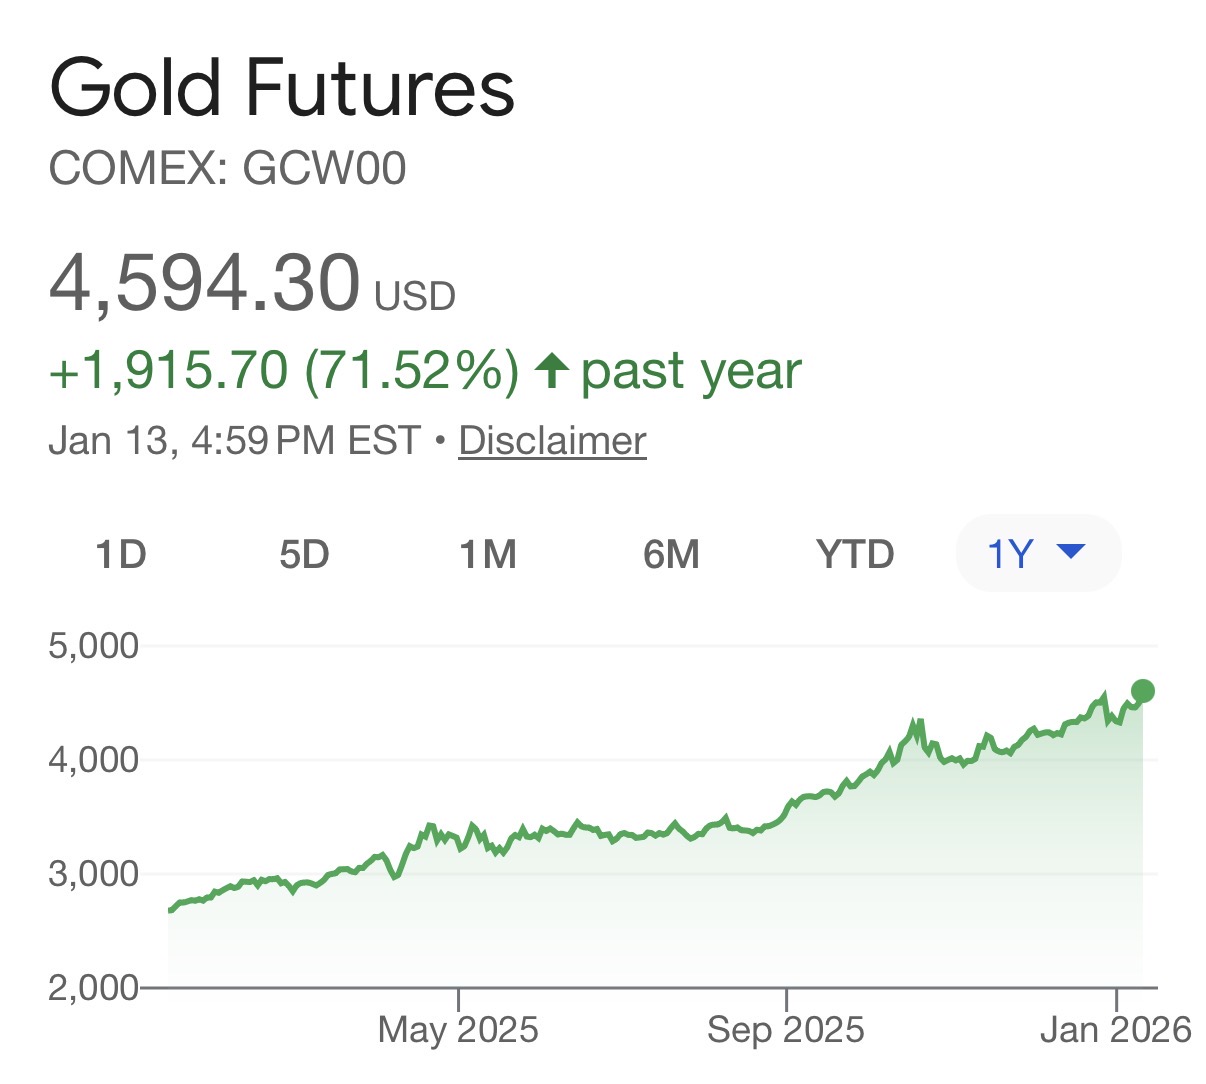This screenshot has width=1206, height=1084.
Task: Click the May 2025 axis marker
Action: click(458, 1030)
